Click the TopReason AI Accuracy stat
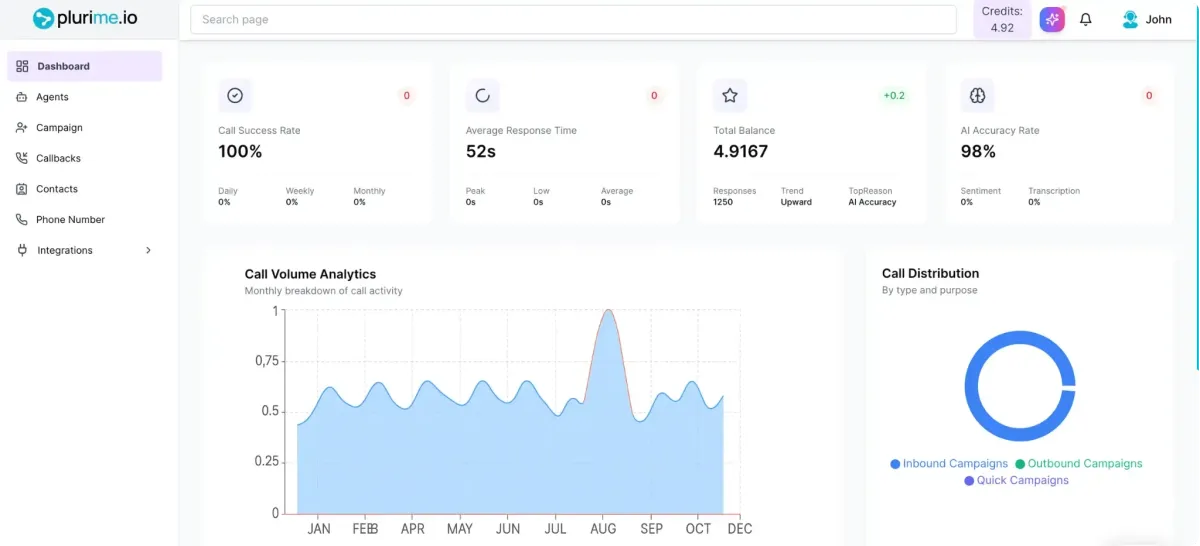The height and width of the screenshot is (546, 1200). pos(872,196)
